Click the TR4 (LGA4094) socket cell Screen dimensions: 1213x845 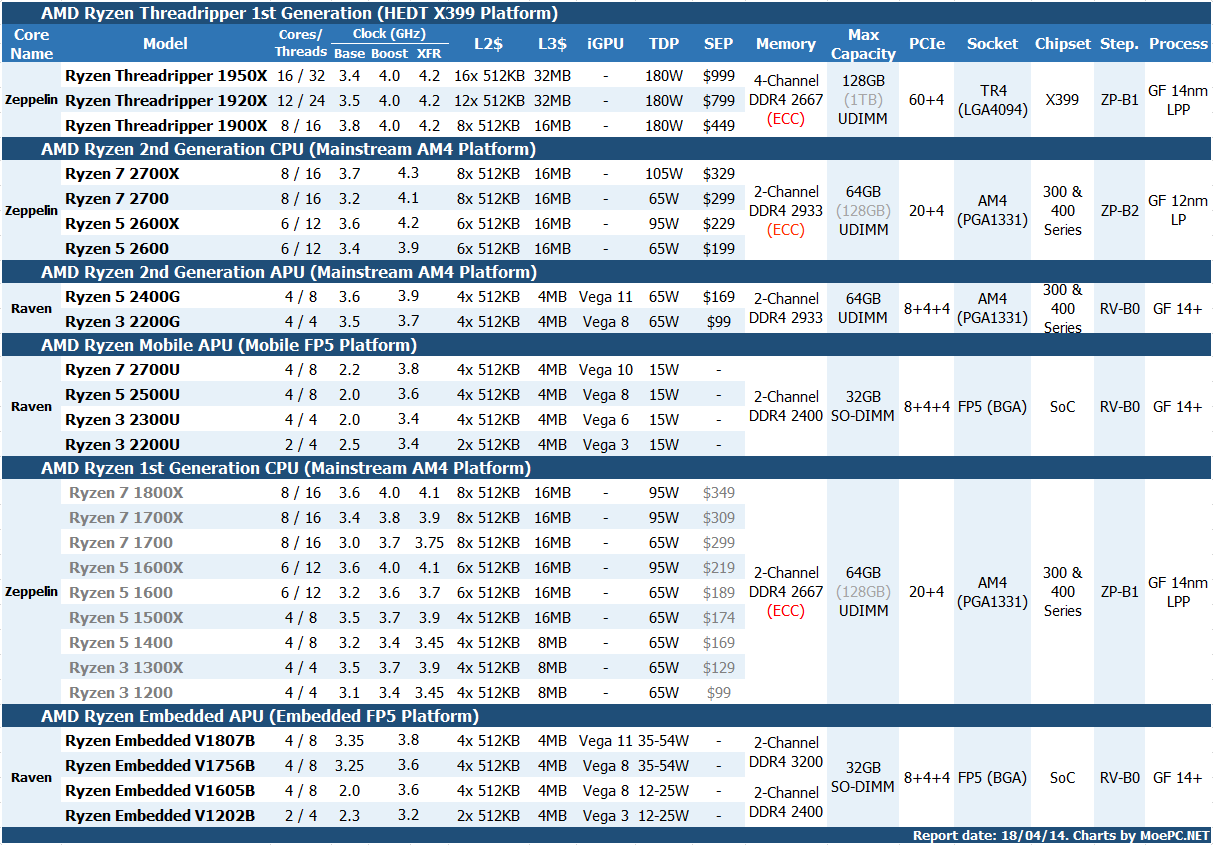coord(993,101)
